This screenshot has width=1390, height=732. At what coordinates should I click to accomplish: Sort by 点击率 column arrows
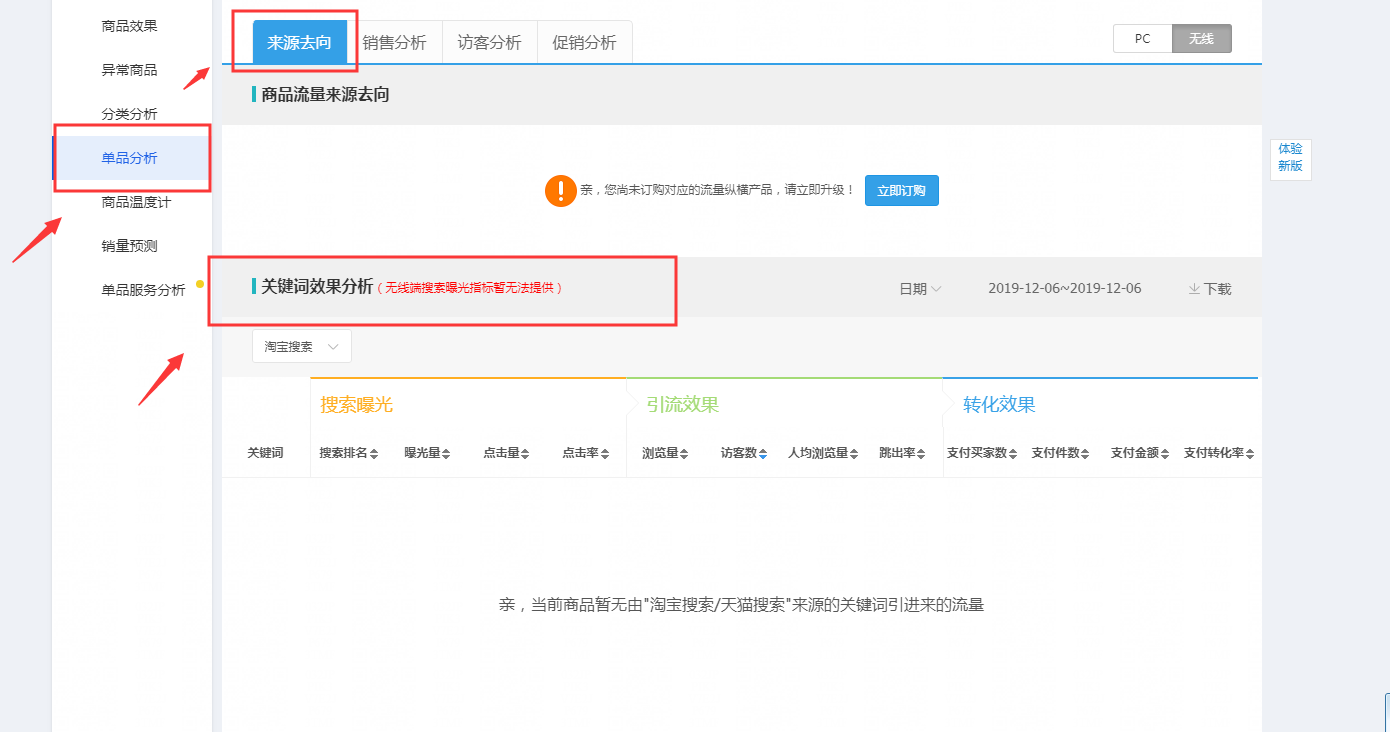pyautogui.click(x=605, y=454)
